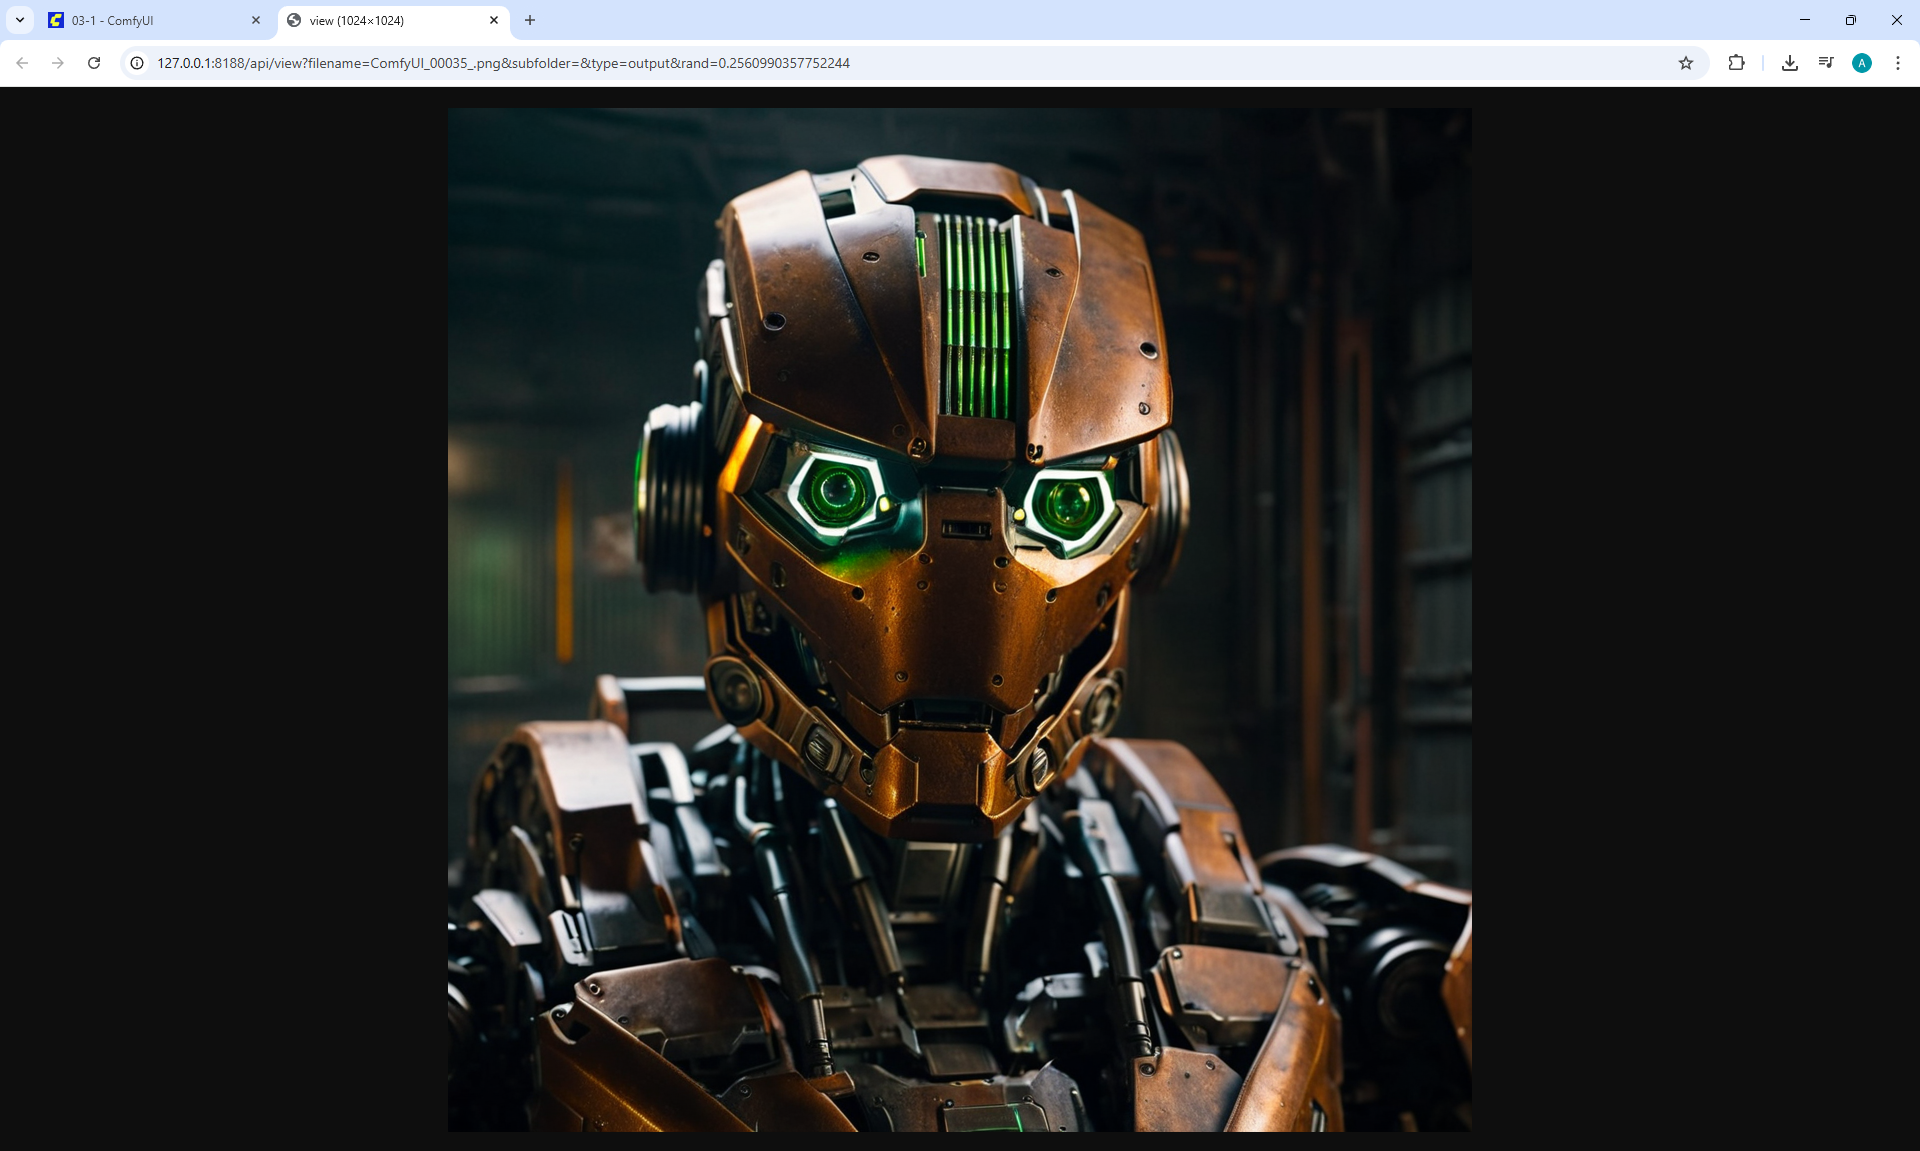
Task: Open the Downloads icon in the toolbar
Action: (x=1790, y=63)
